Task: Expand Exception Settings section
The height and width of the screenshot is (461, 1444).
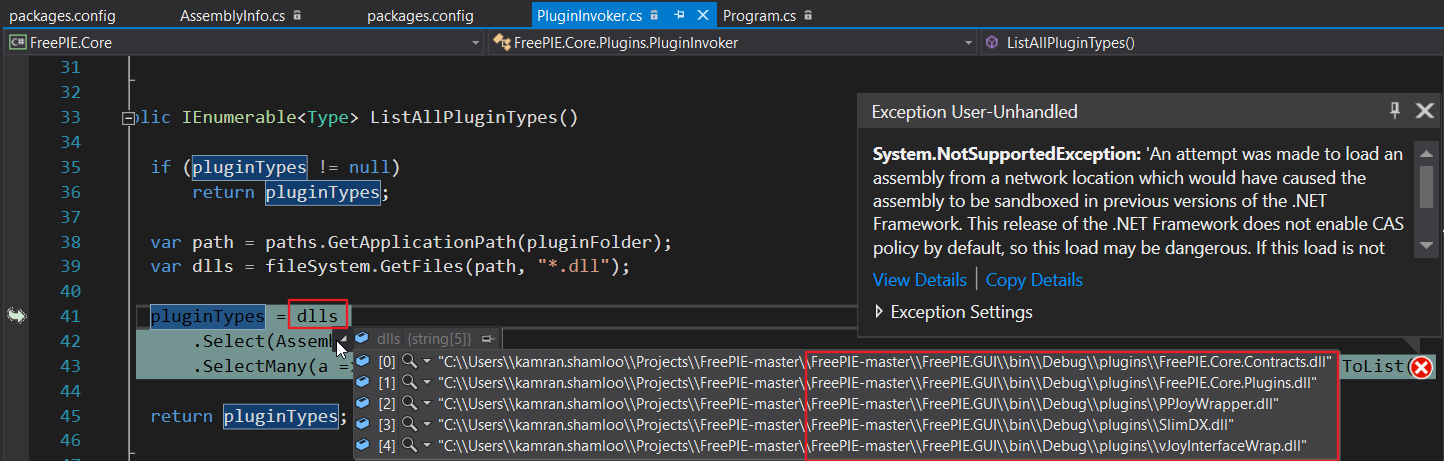Action: [880, 312]
